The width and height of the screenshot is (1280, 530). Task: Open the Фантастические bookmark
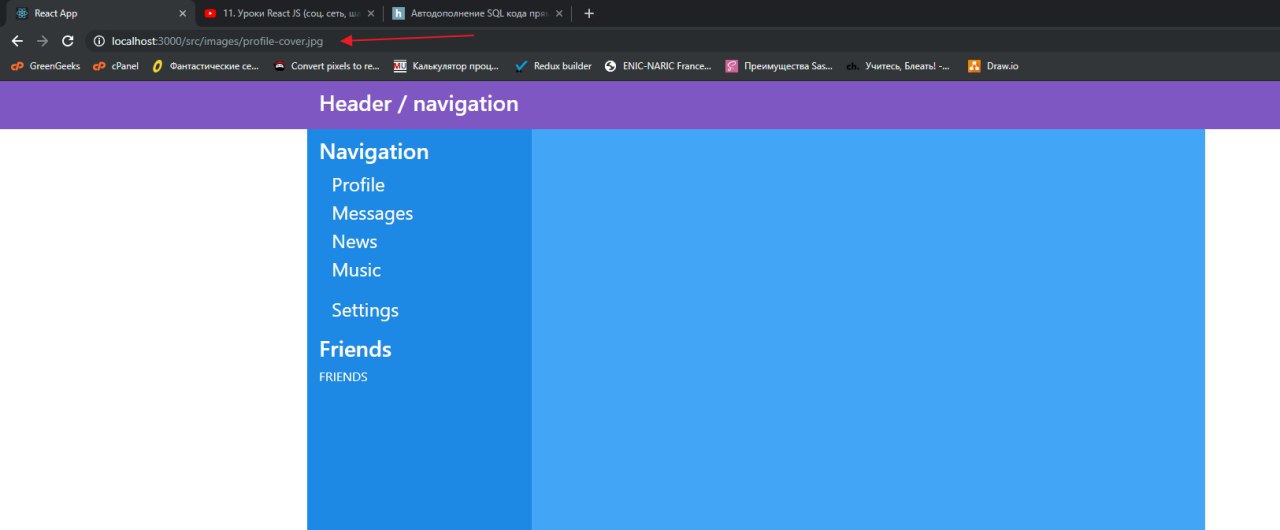point(206,66)
